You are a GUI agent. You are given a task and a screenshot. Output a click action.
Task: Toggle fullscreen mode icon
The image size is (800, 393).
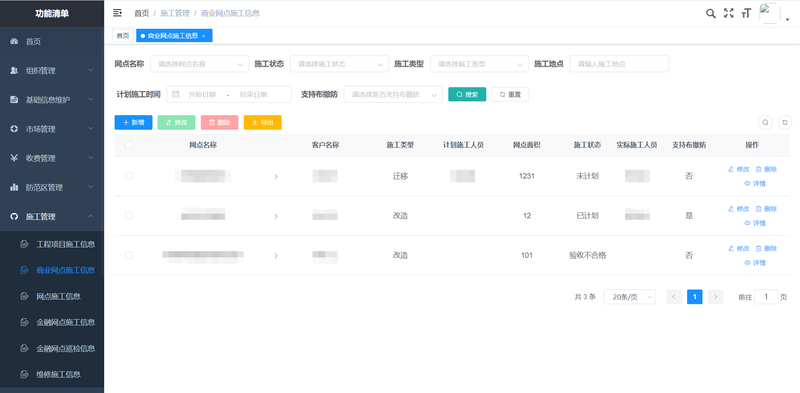(729, 14)
